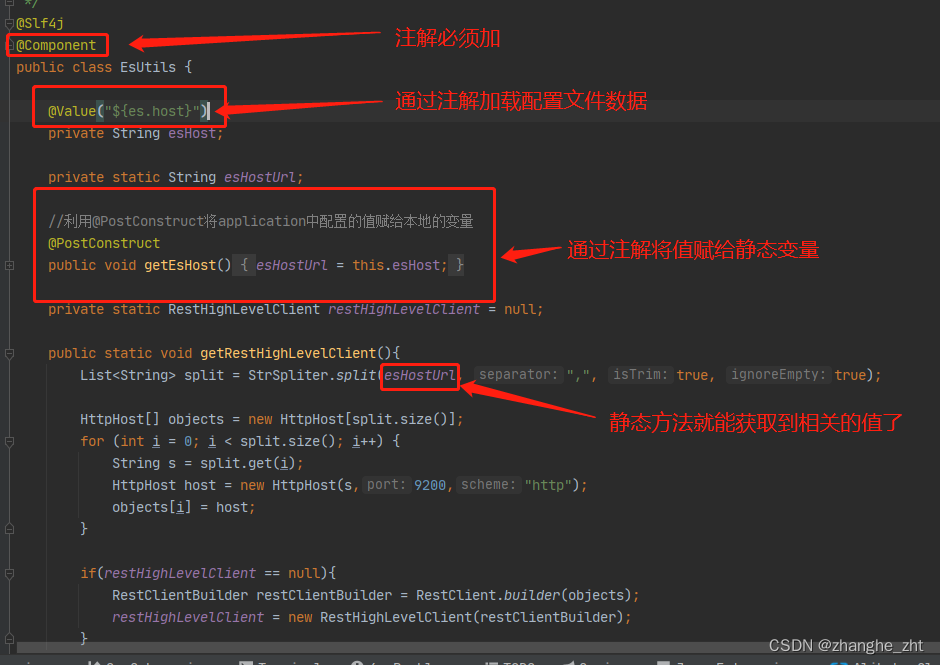Click objects[i] = host assignment
The image size is (940, 665).
[183, 507]
